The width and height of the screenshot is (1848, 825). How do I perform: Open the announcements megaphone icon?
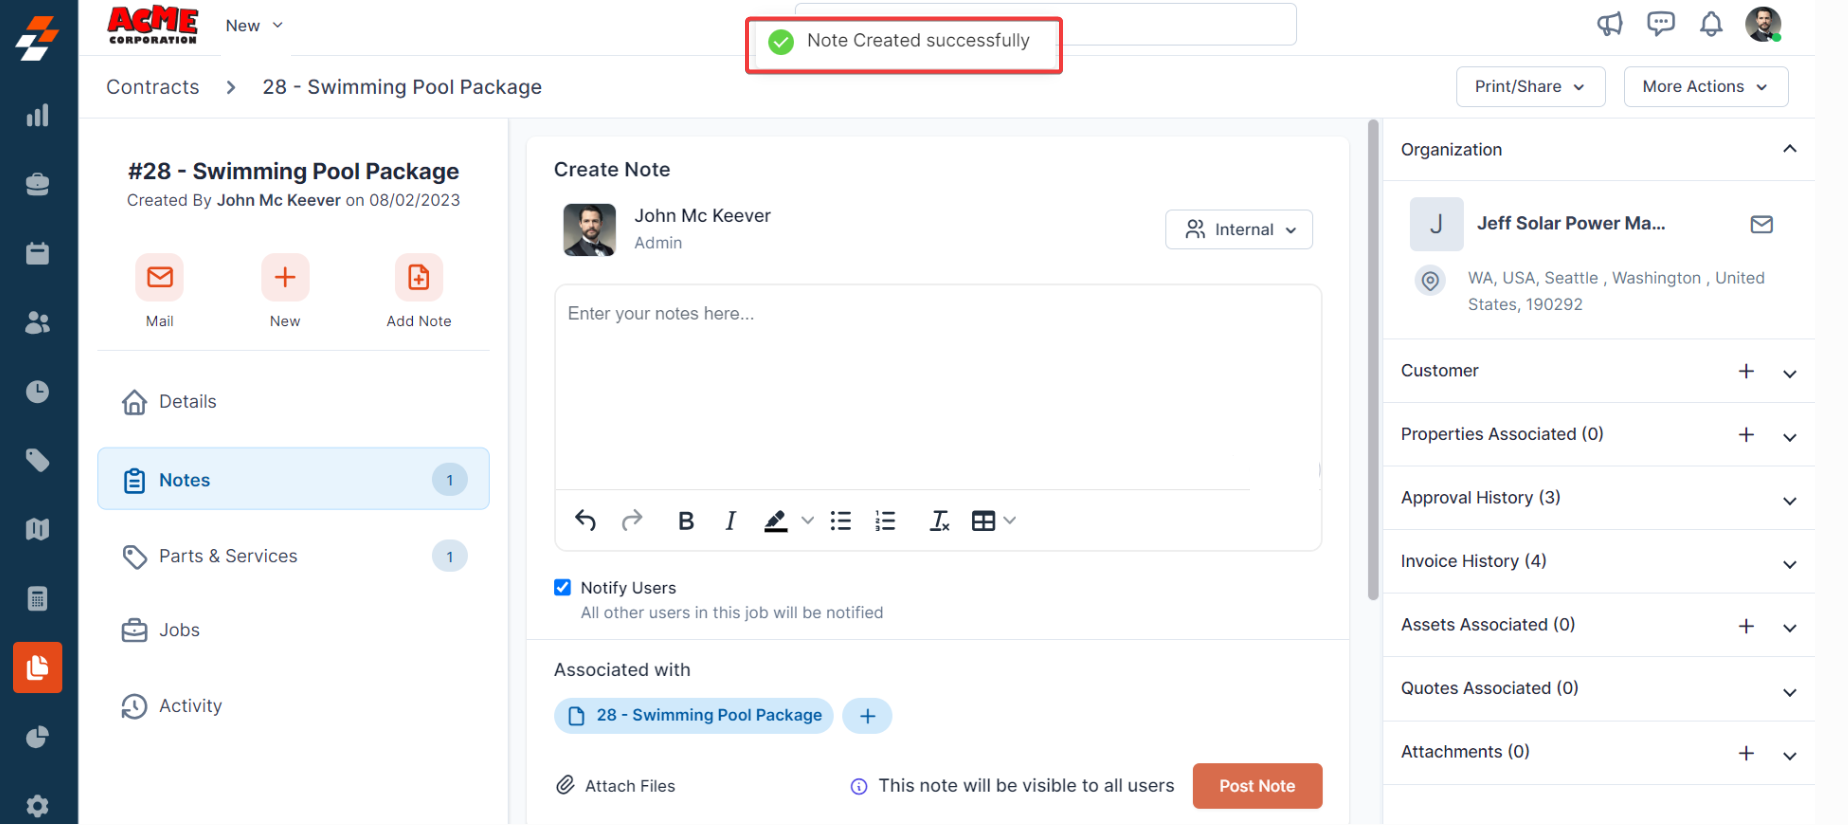tap(1609, 24)
